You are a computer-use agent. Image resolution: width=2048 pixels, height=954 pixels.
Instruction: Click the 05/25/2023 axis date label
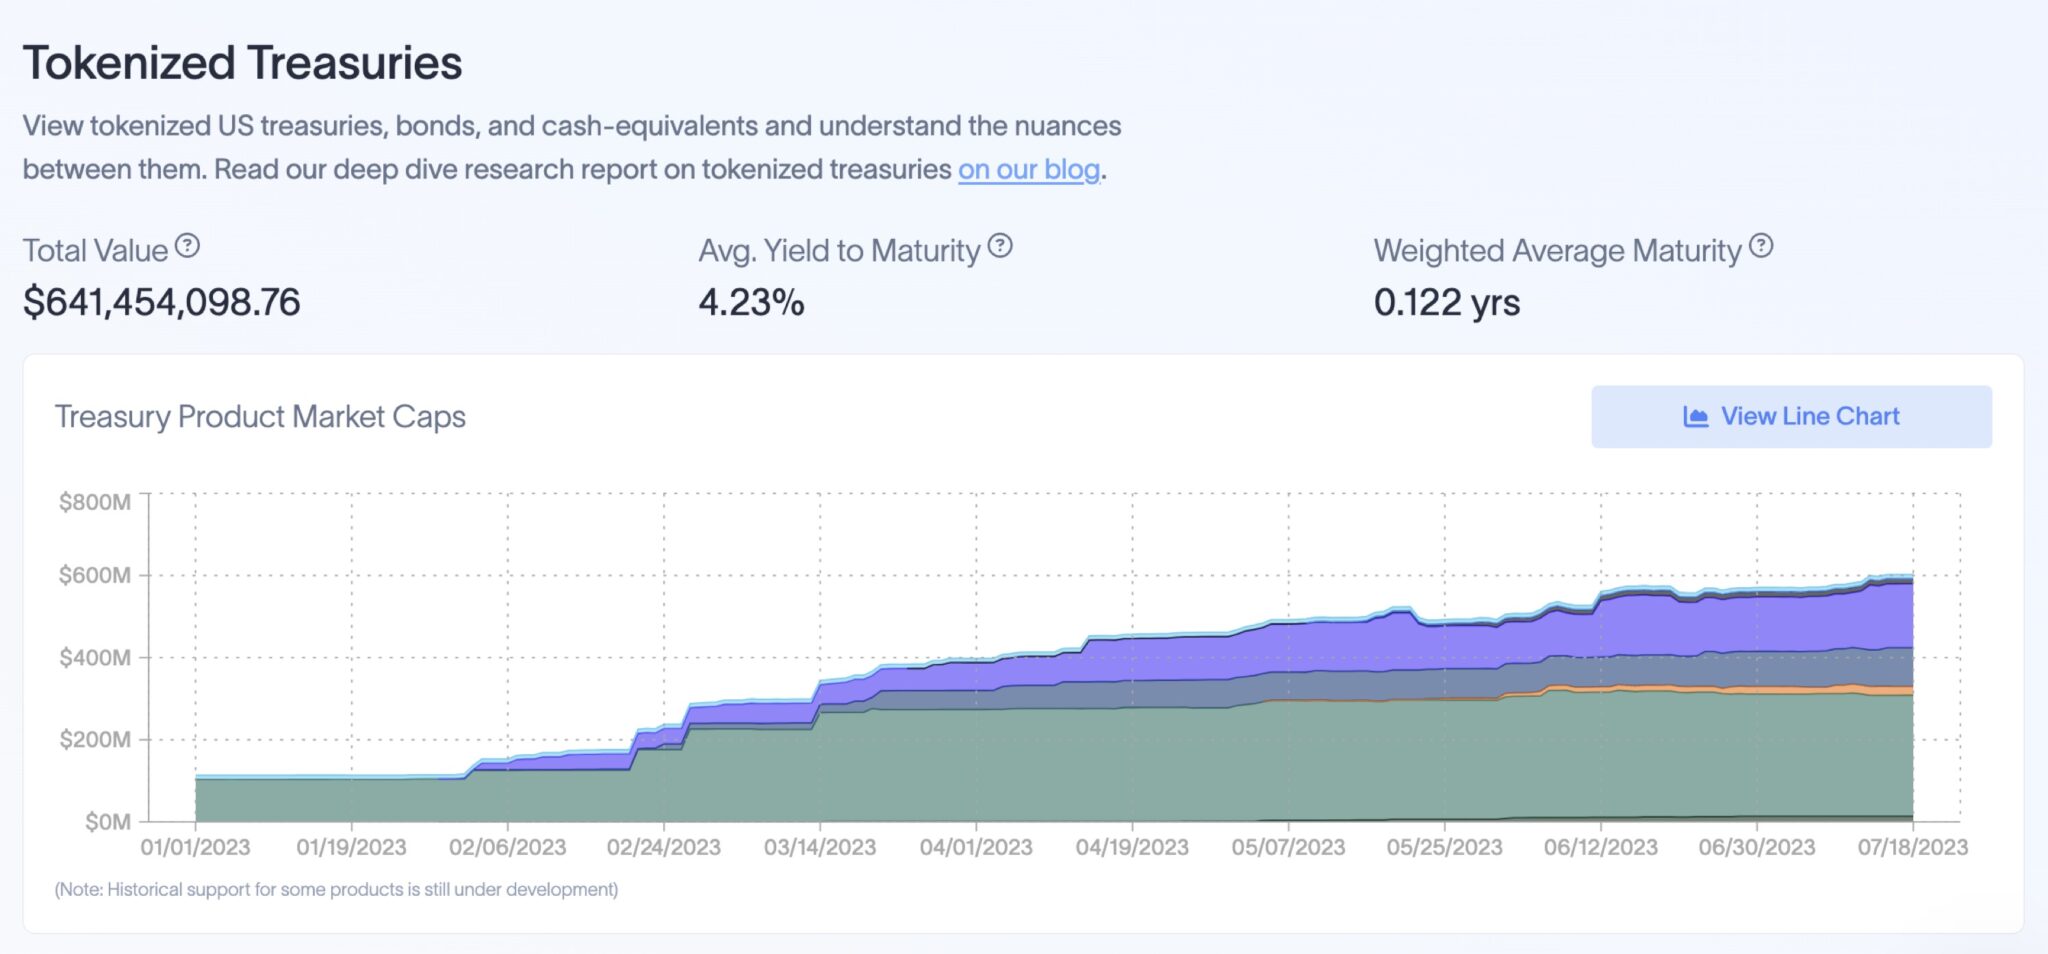click(x=1445, y=848)
